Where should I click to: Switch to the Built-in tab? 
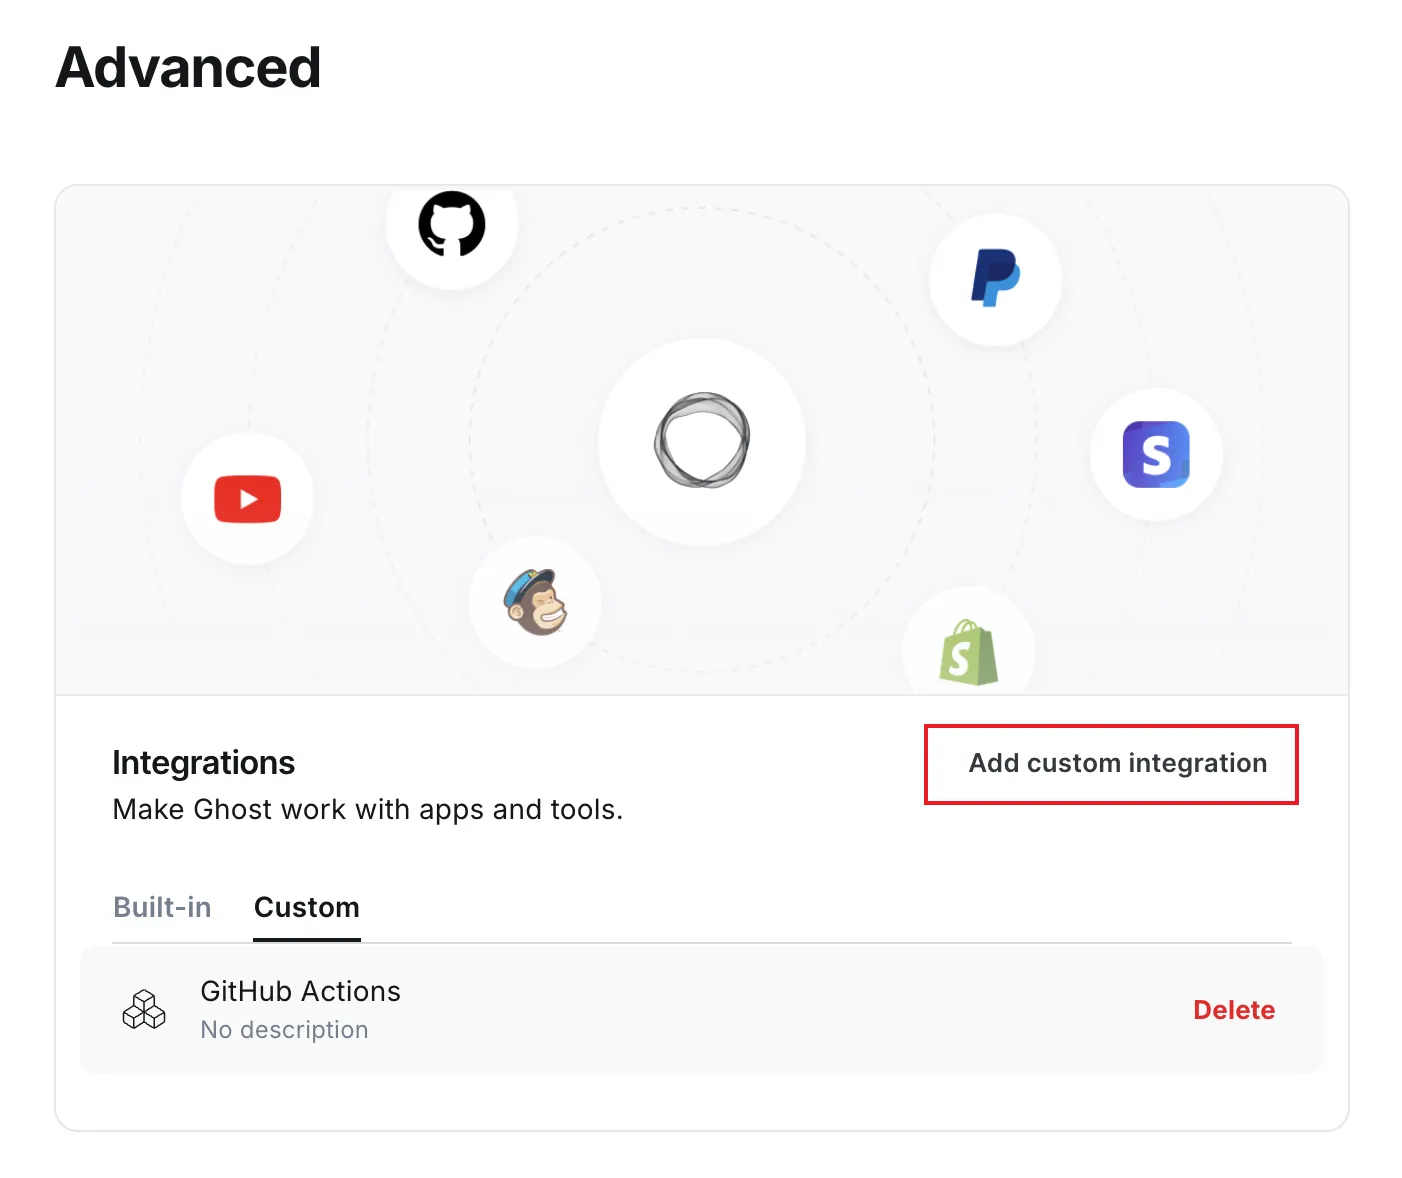pyautogui.click(x=162, y=907)
